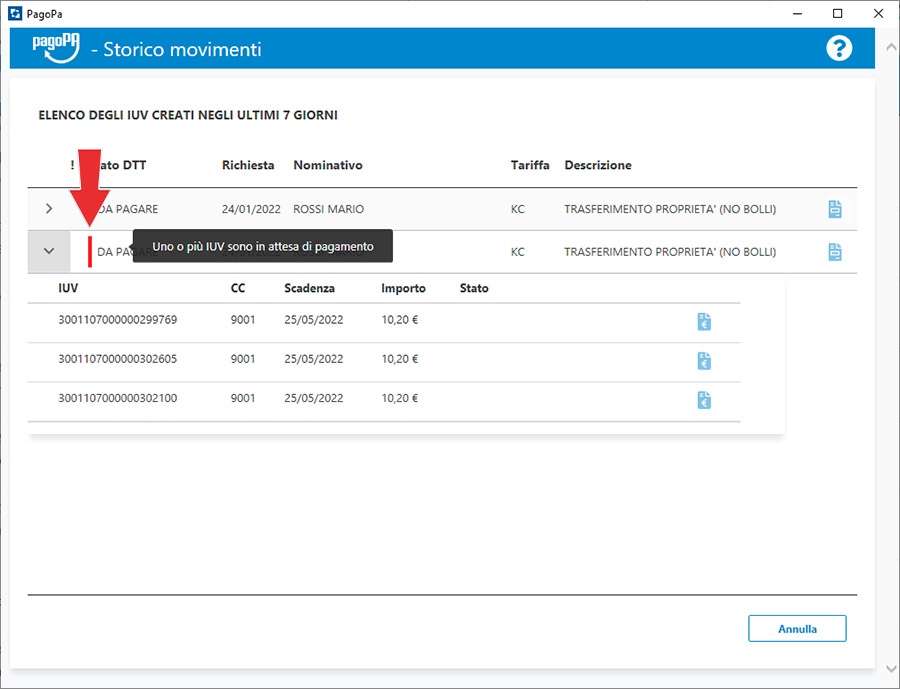The image size is (900, 689).
Task: Open document icon for ROSSI MARIO row
Action: coord(835,209)
